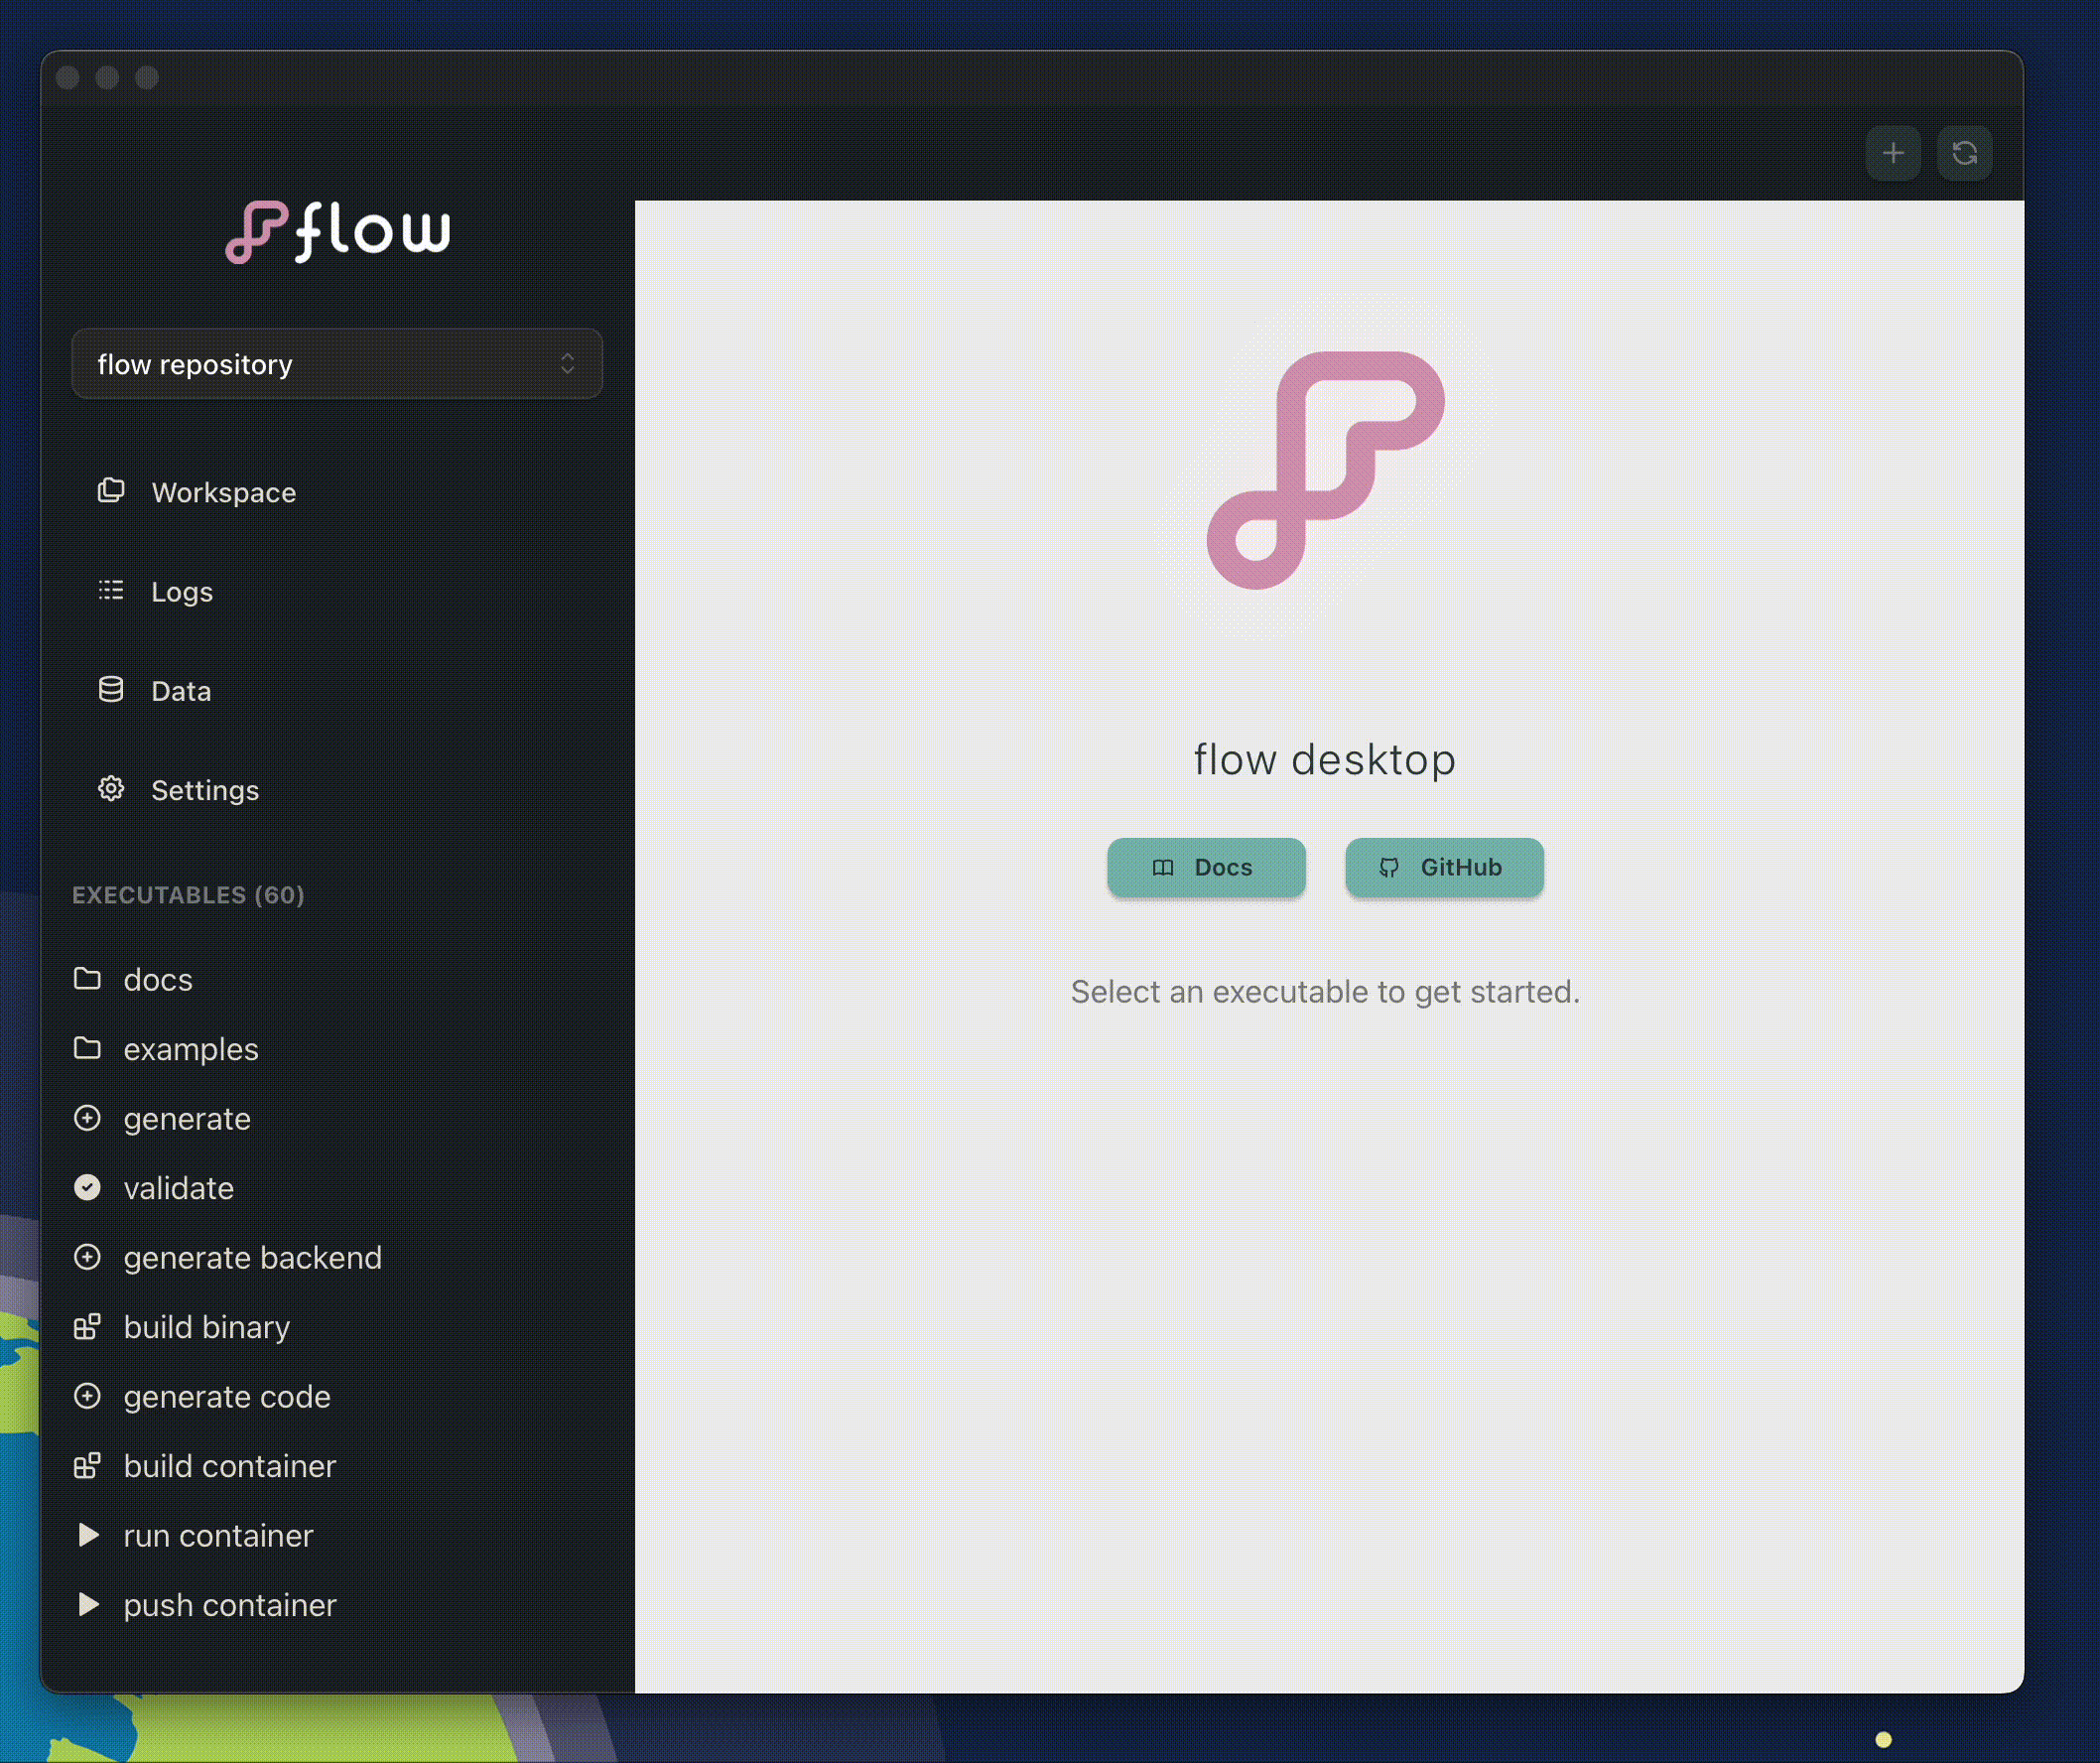
Task: Click the Workspace icon in sidebar
Action: (111, 491)
